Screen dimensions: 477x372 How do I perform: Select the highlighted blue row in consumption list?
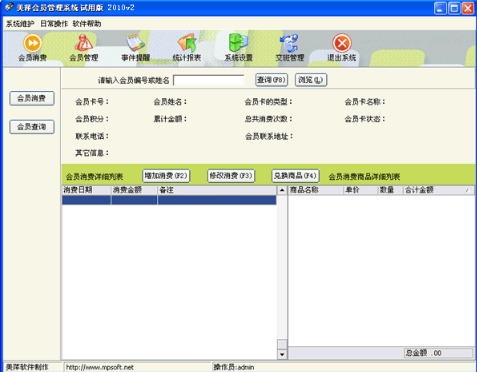point(169,200)
